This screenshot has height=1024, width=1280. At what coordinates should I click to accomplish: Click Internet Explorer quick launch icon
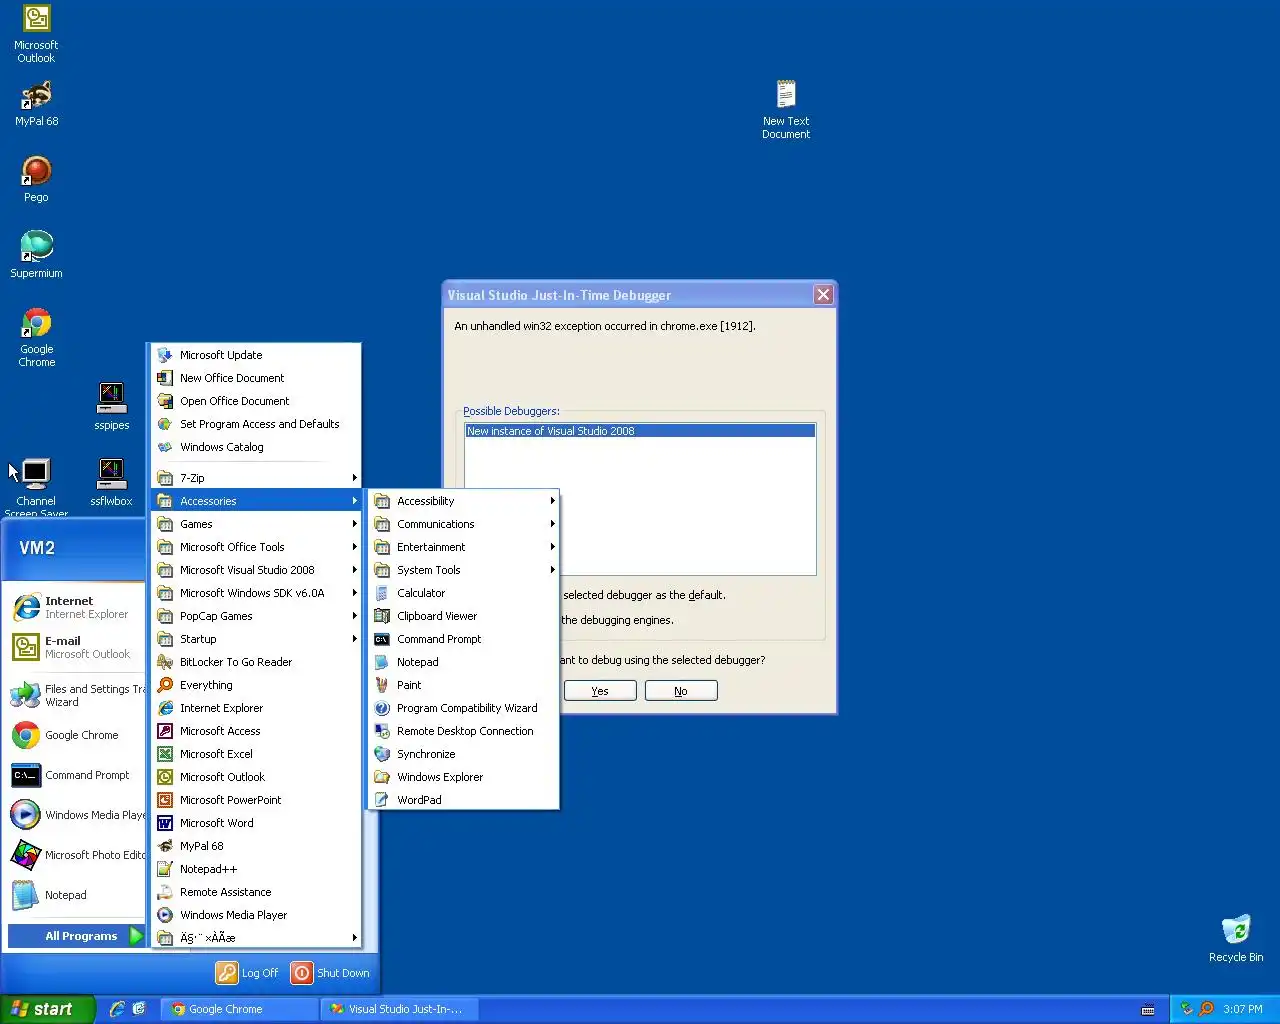point(117,1009)
